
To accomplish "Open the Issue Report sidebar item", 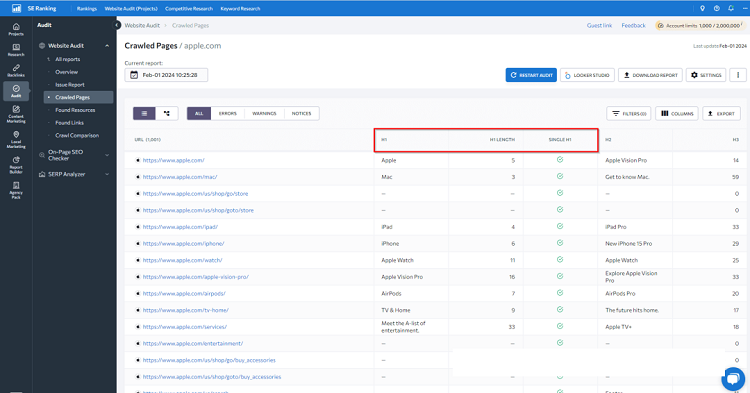I will (x=70, y=85).
